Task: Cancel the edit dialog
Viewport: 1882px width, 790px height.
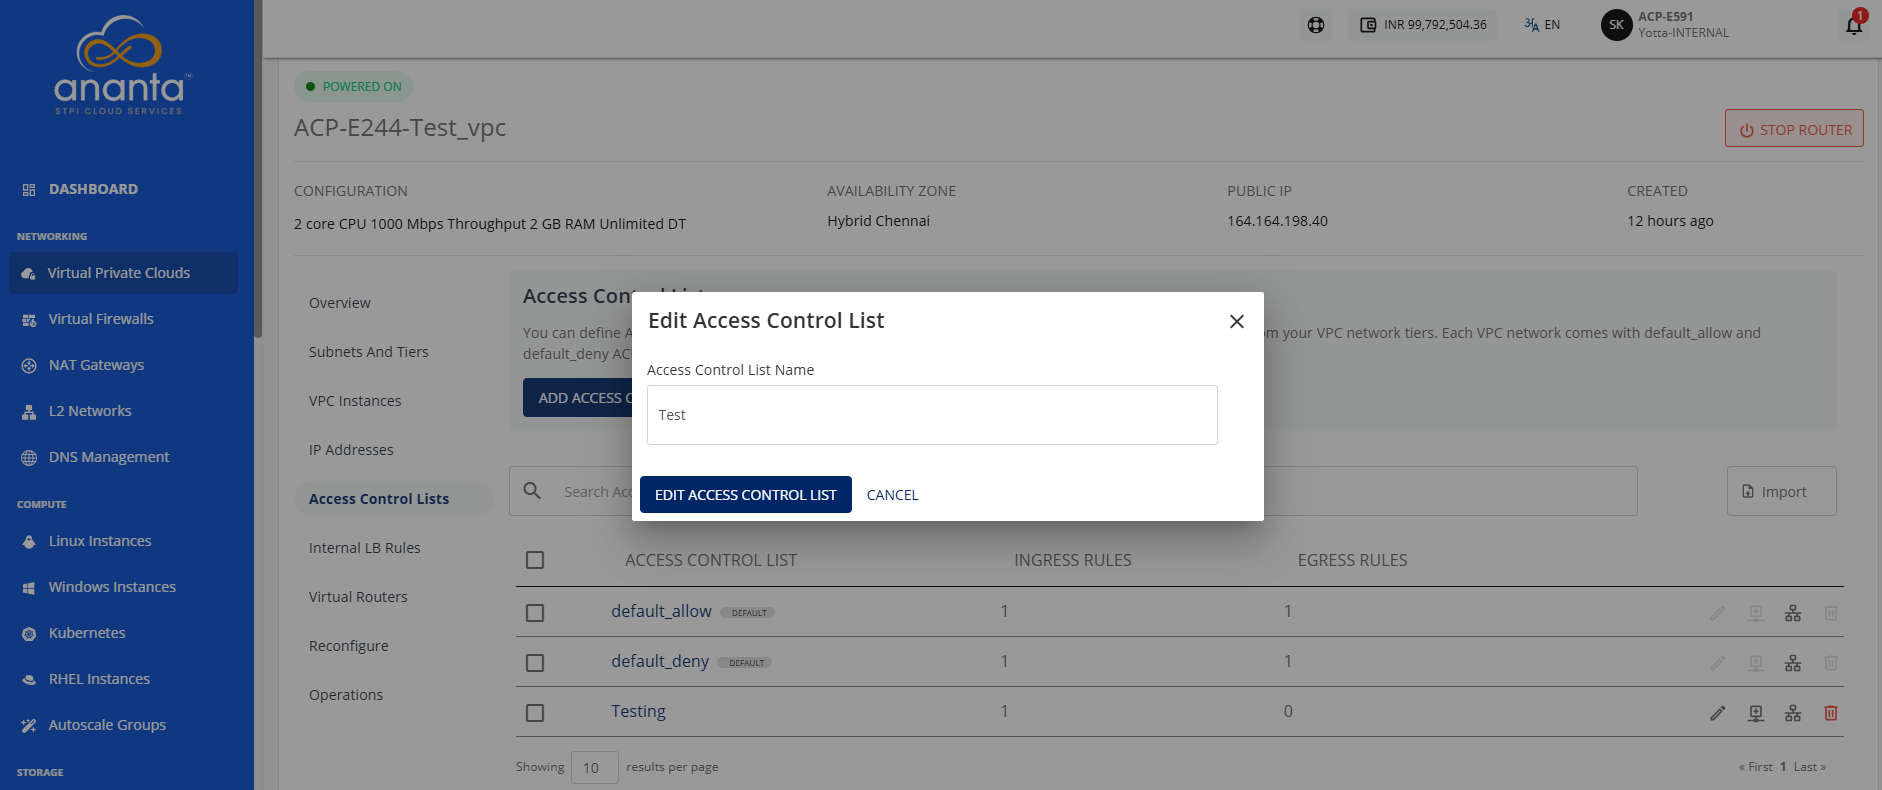Action: coord(892,495)
